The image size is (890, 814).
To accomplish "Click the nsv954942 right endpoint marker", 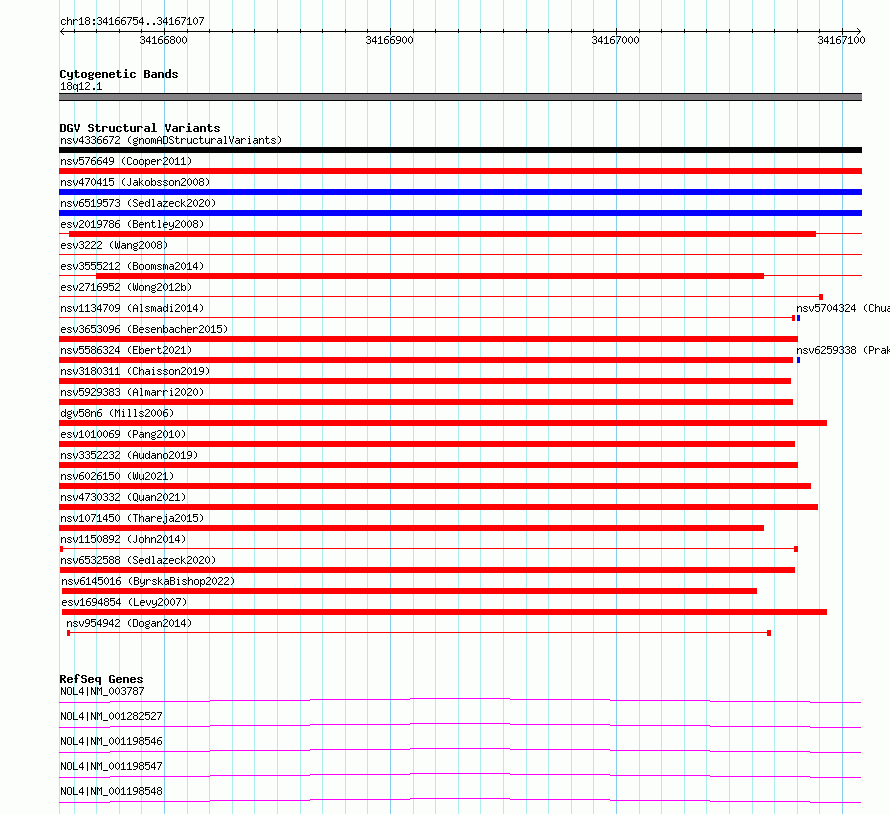I will 769,633.
